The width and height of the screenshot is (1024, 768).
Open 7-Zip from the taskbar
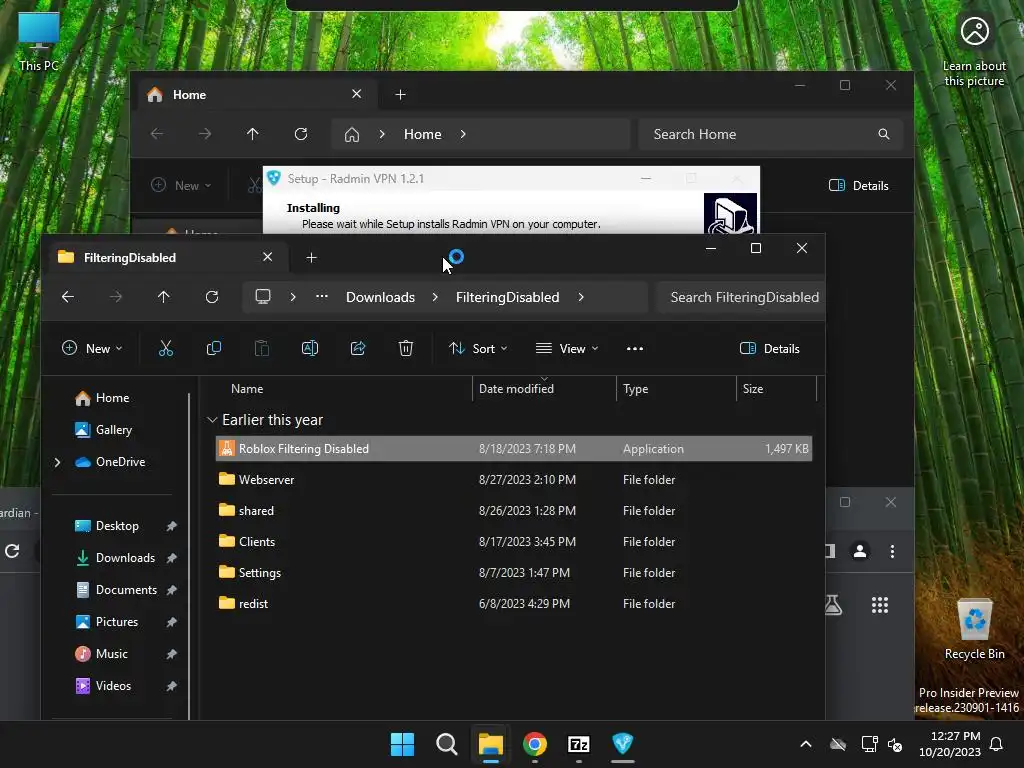[x=579, y=744]
